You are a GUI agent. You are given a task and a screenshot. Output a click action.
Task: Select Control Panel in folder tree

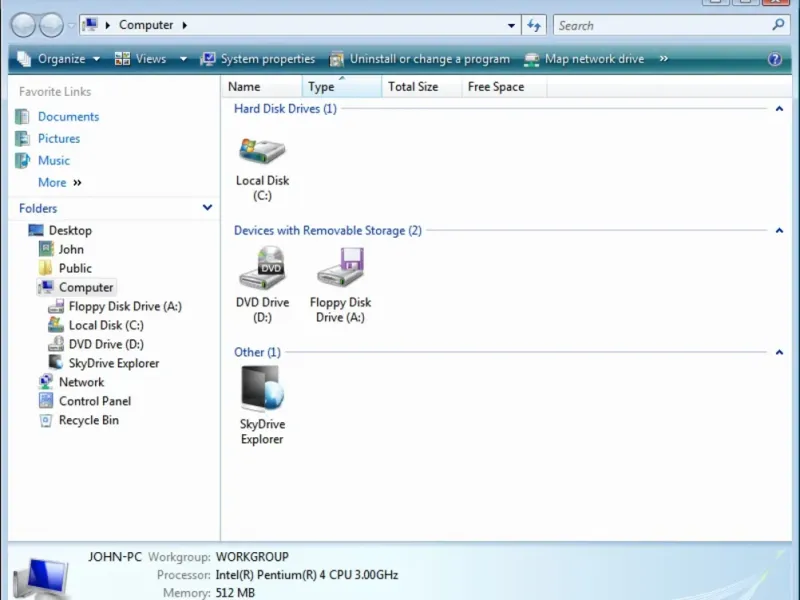point(94,401)
